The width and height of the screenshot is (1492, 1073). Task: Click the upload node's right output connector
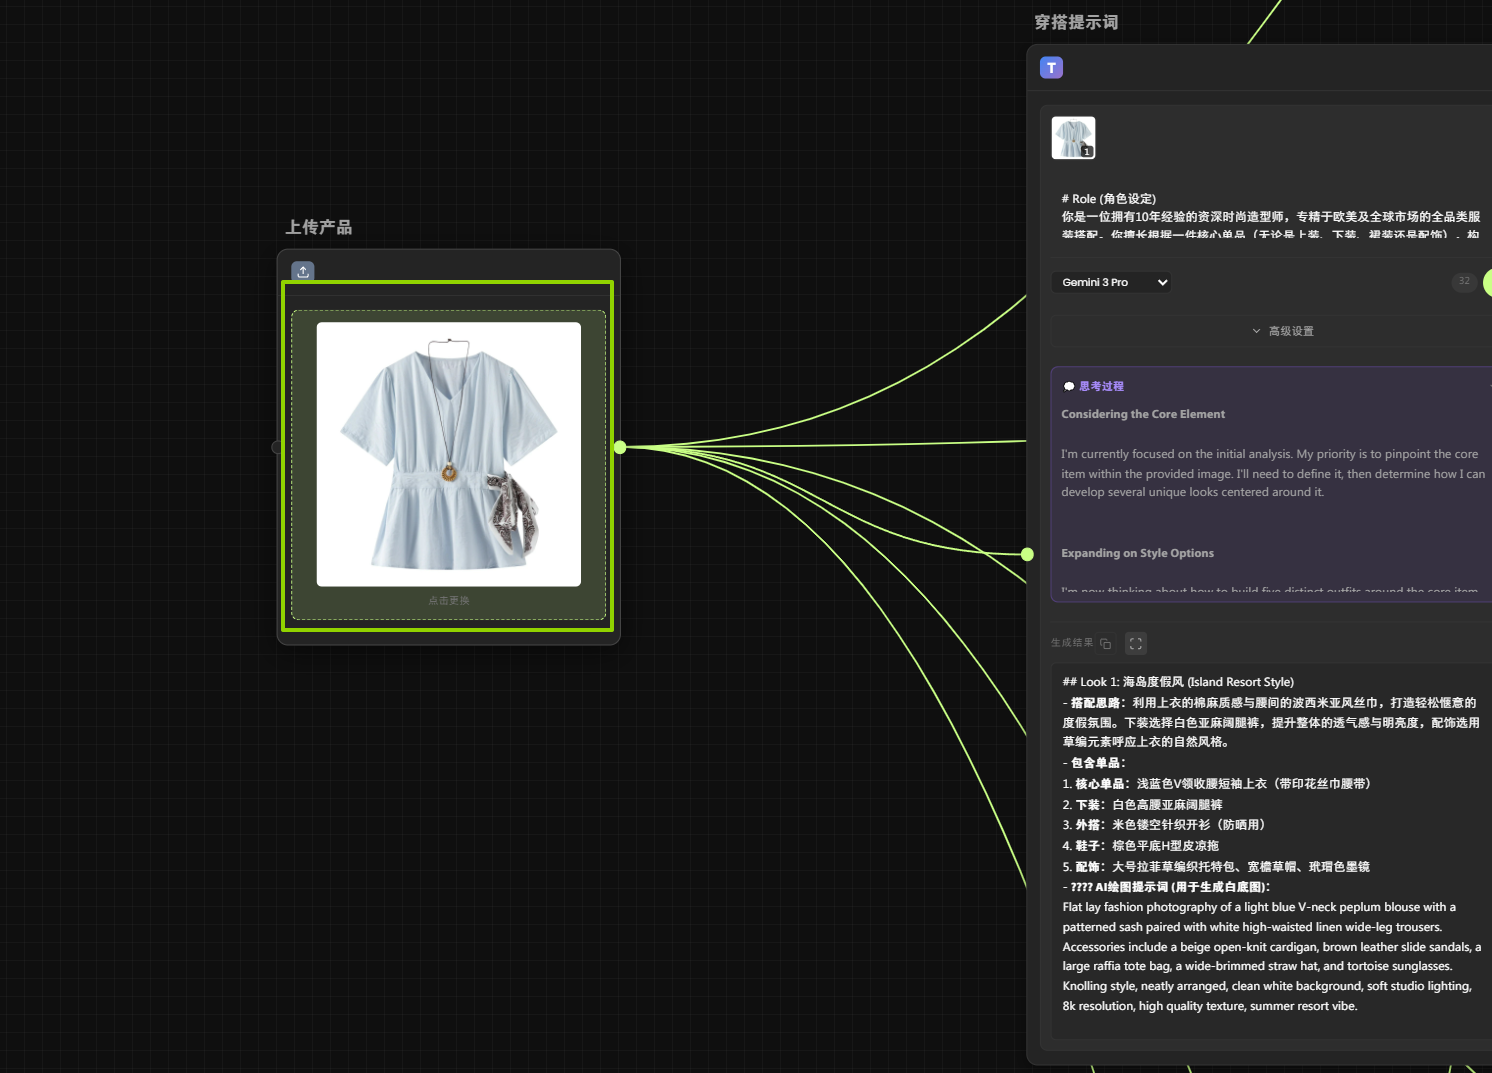tap(620, 447)
